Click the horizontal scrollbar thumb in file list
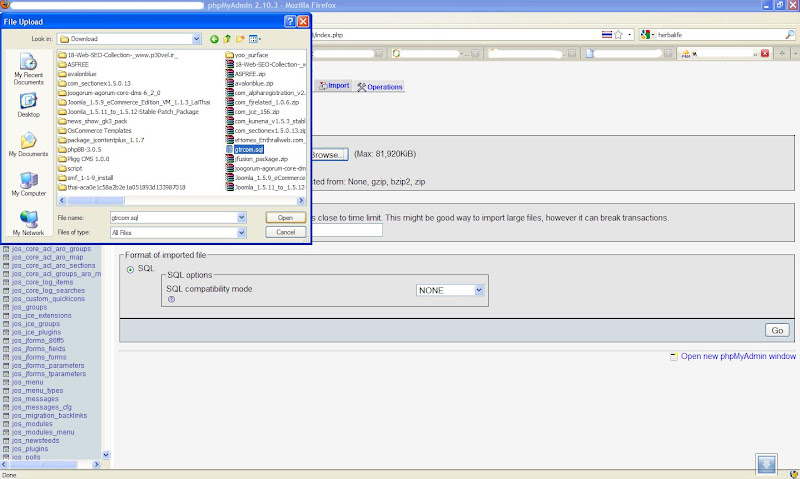Screen dimensions: 800x479 [96, 200]
